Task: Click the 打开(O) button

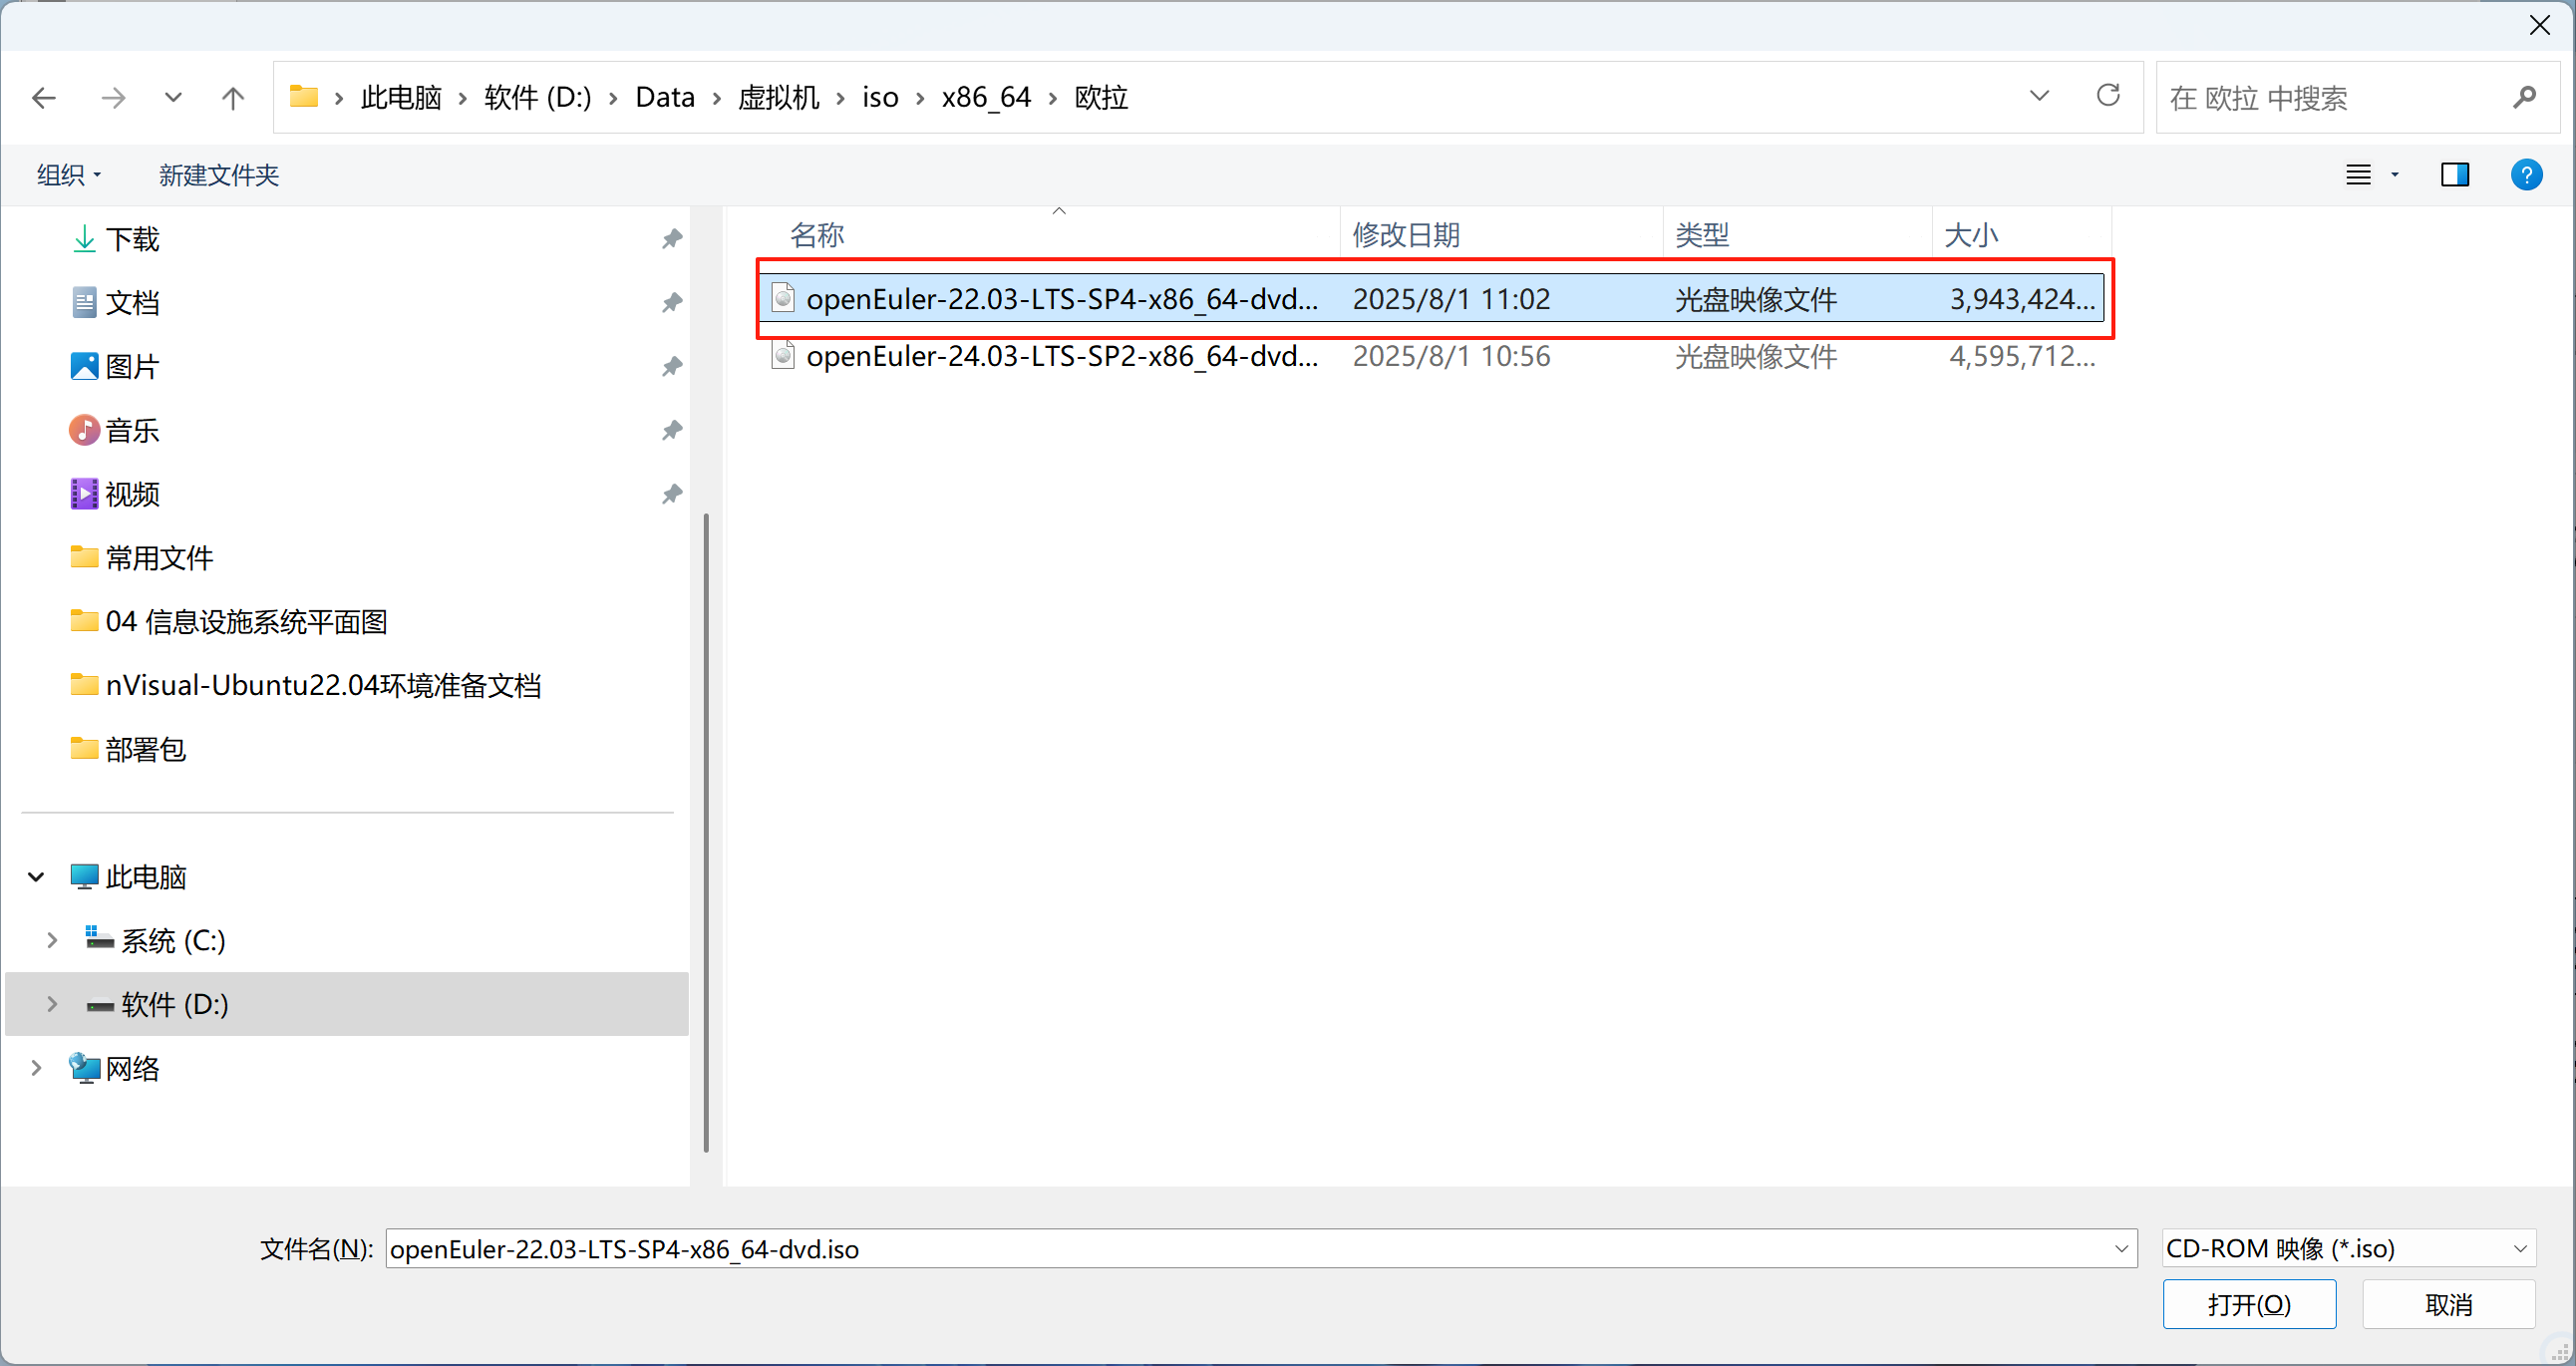Action: (2249, 1304)
